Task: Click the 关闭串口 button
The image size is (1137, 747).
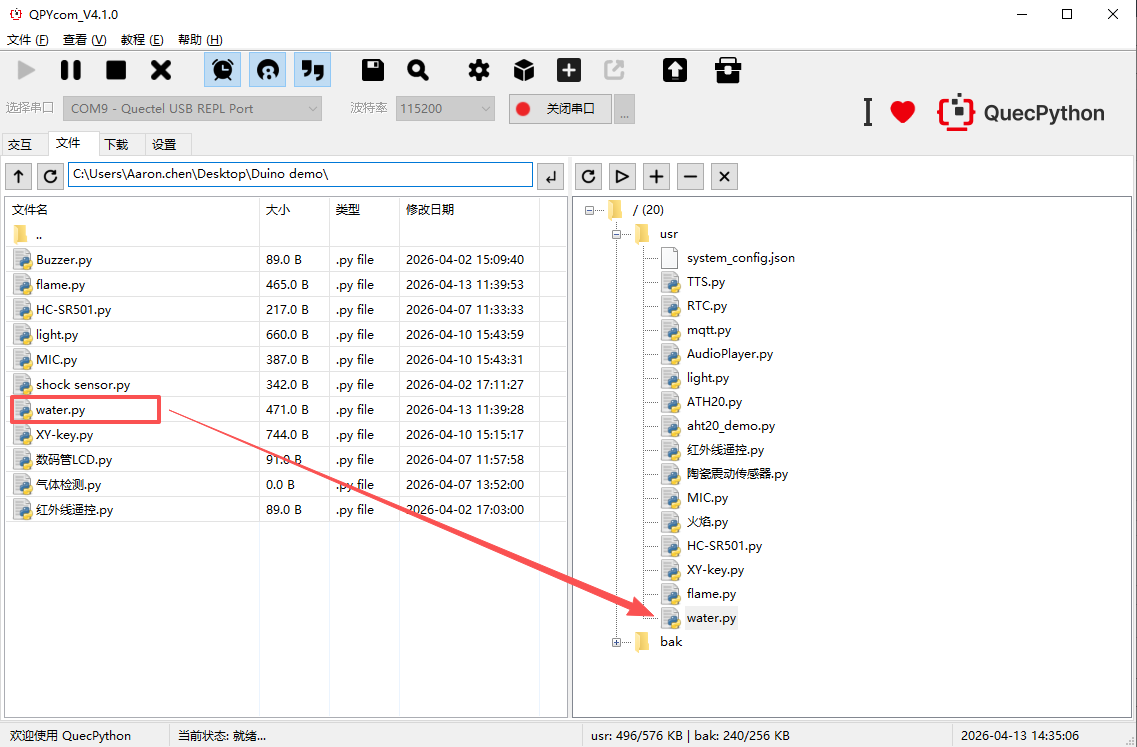Action: point(560,108)
